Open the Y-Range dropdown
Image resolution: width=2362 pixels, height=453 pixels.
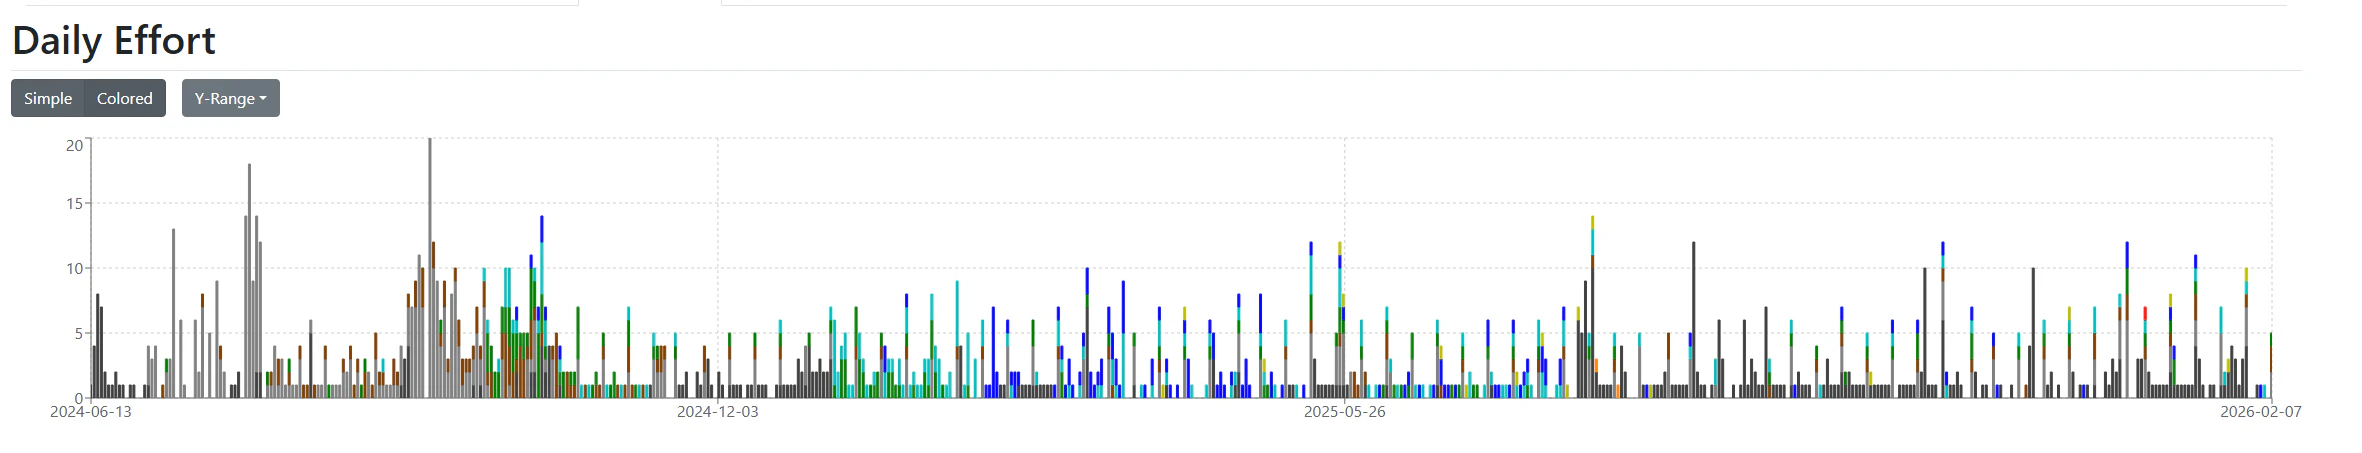[231, 98]
